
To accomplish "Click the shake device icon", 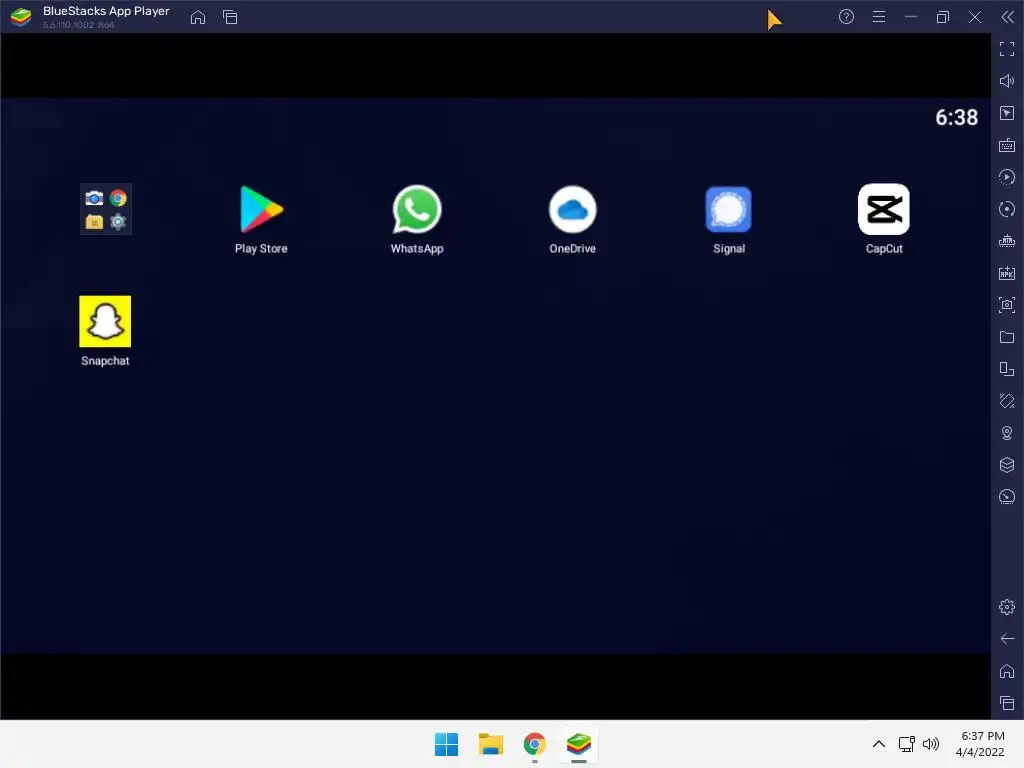I will [x=1006, y=401].
